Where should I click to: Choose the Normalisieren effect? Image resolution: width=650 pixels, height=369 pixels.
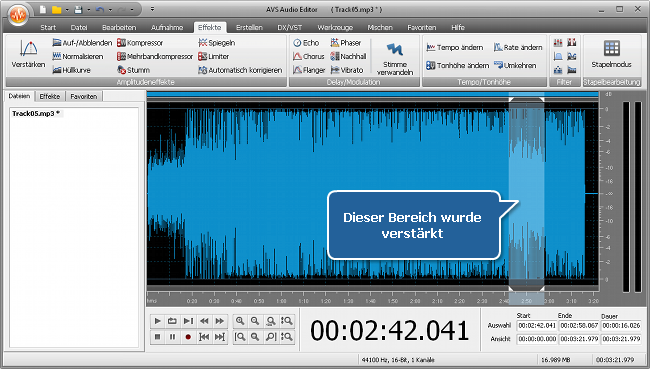pyautogui.click(x=78, y=56)
